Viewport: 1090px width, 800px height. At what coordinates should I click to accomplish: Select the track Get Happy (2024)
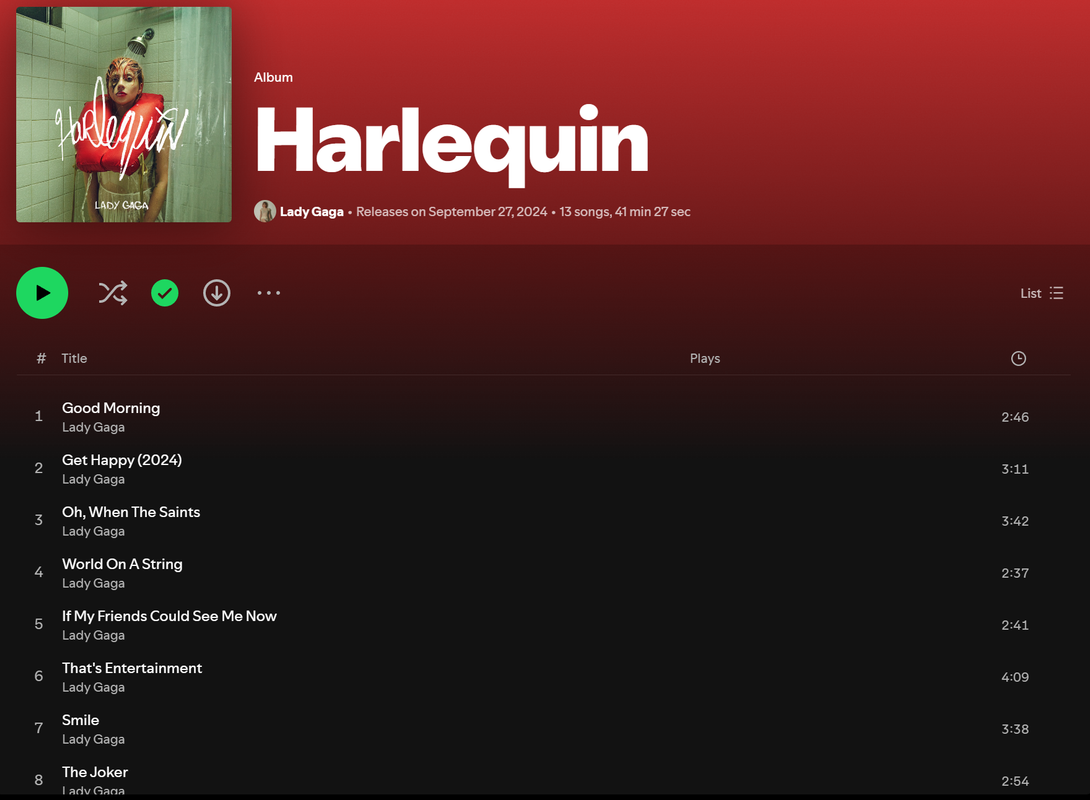point(122,460)
